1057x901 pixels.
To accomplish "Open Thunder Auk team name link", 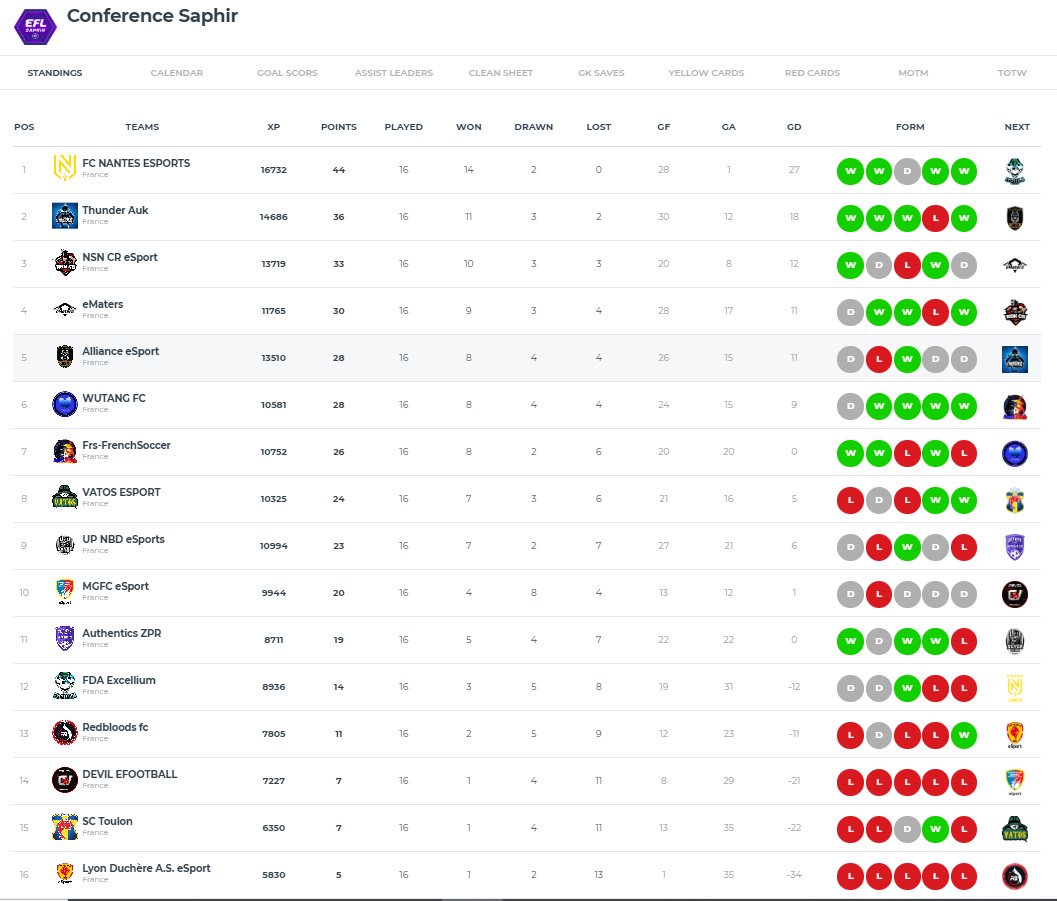I will (115, 210).
